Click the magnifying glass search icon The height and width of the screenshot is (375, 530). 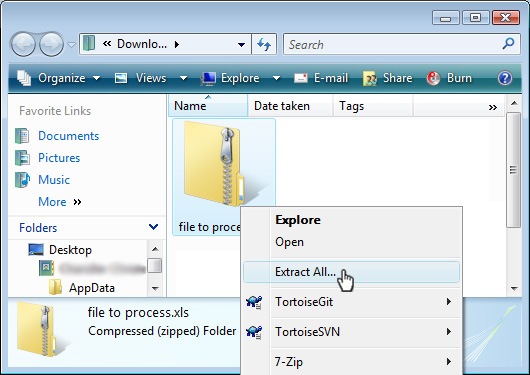point(508,44)
